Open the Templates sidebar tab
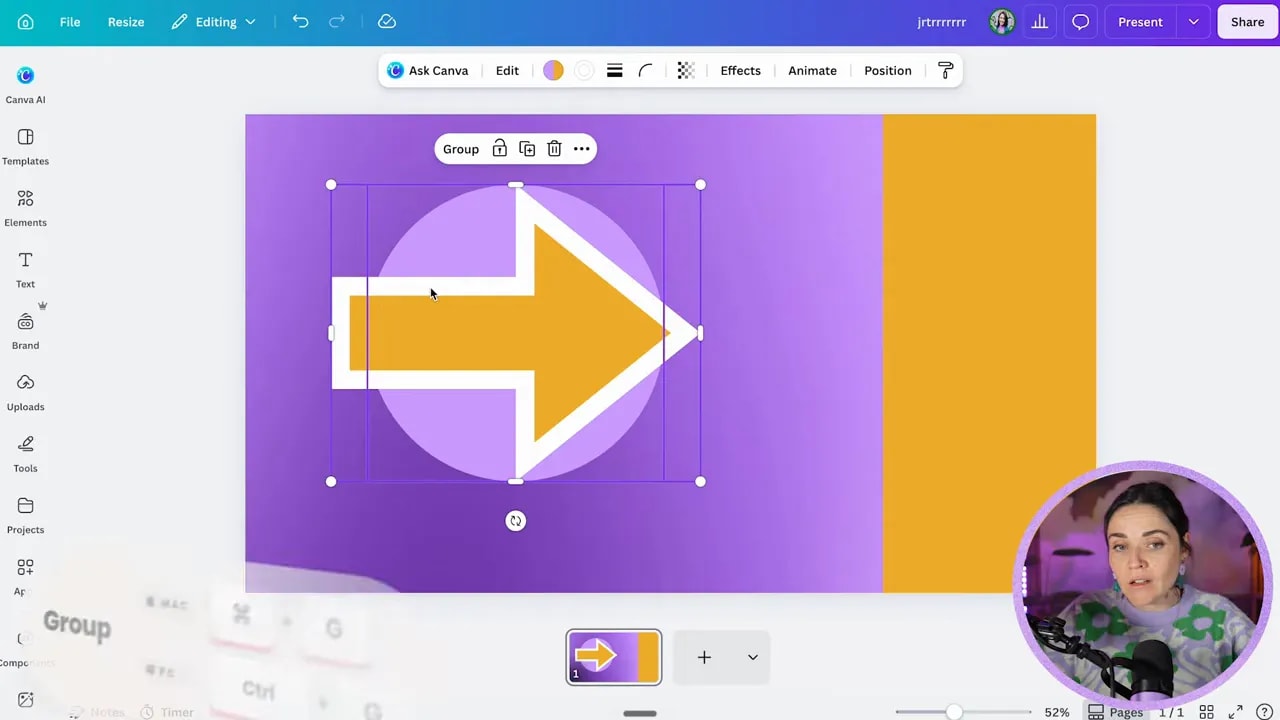The image size is (1280, 720). [25, 147]
